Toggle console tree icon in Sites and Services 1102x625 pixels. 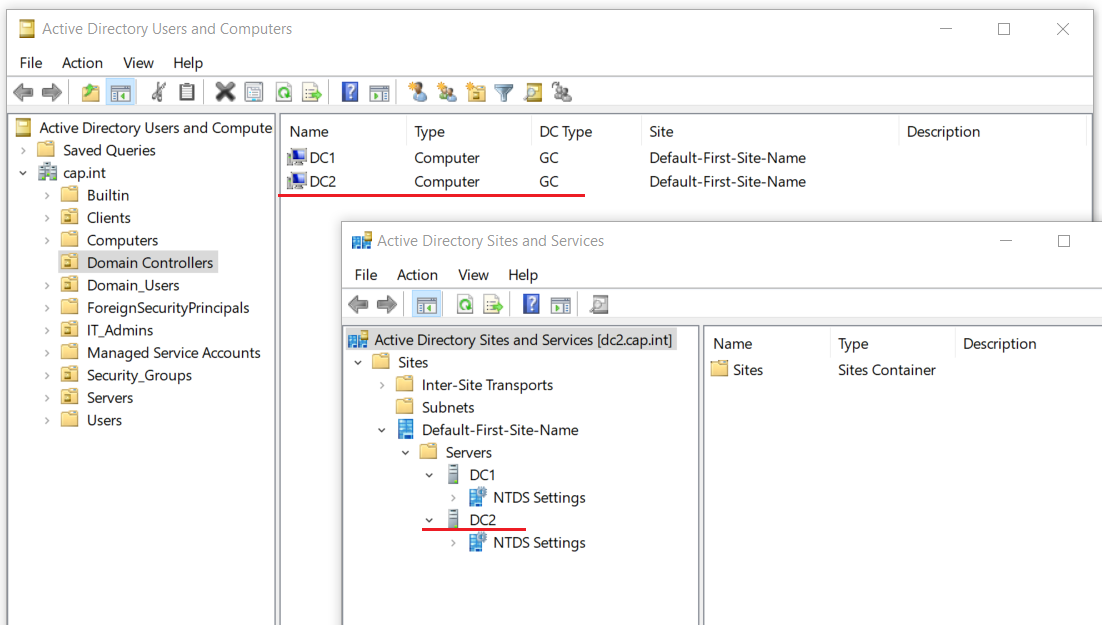click(427, 304)
